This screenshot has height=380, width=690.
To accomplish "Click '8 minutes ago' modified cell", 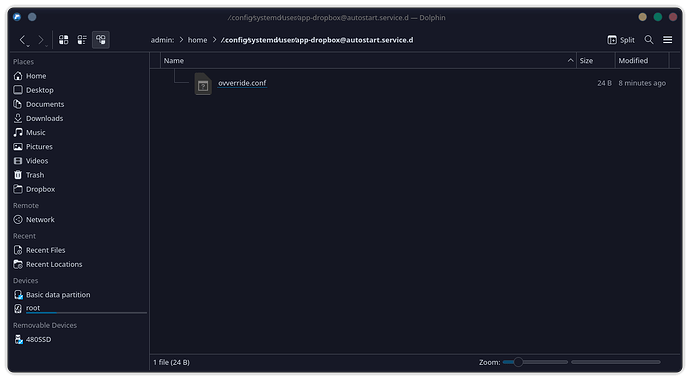I will (x=642, y=83).
